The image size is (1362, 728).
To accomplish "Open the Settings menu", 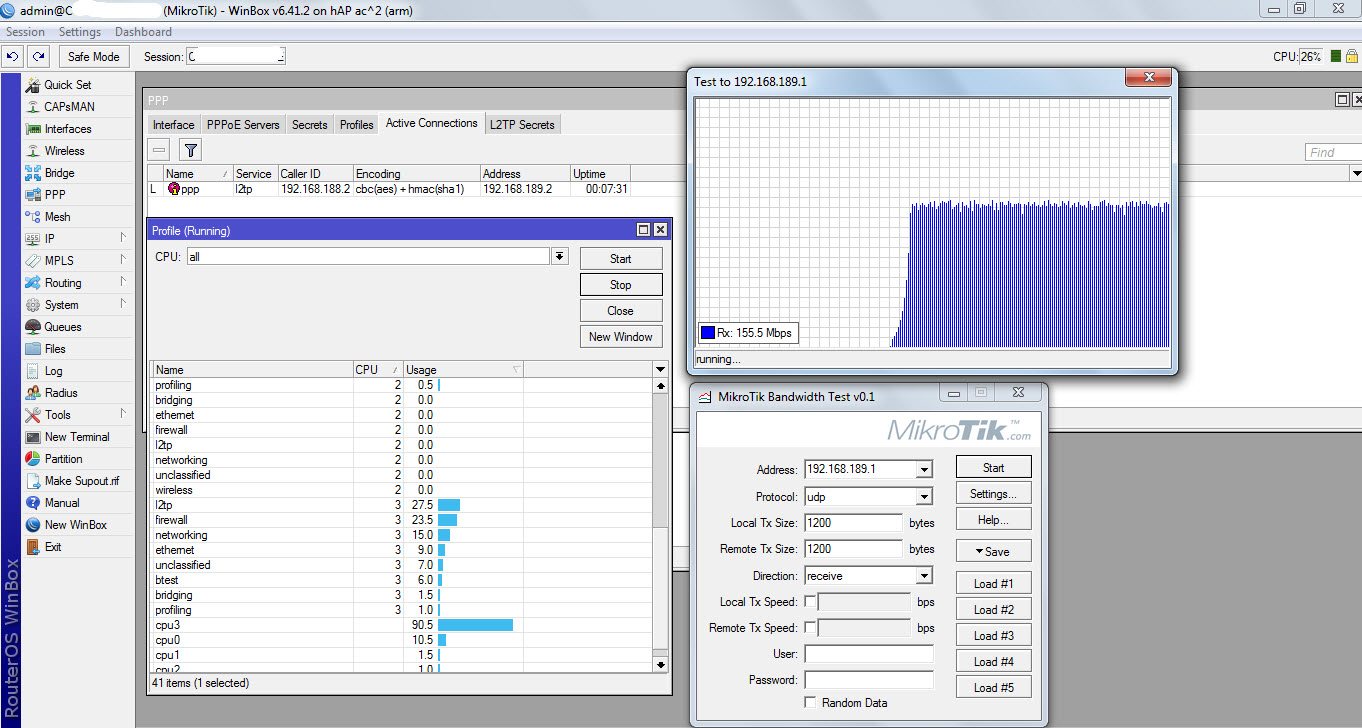I will [80, 32].
